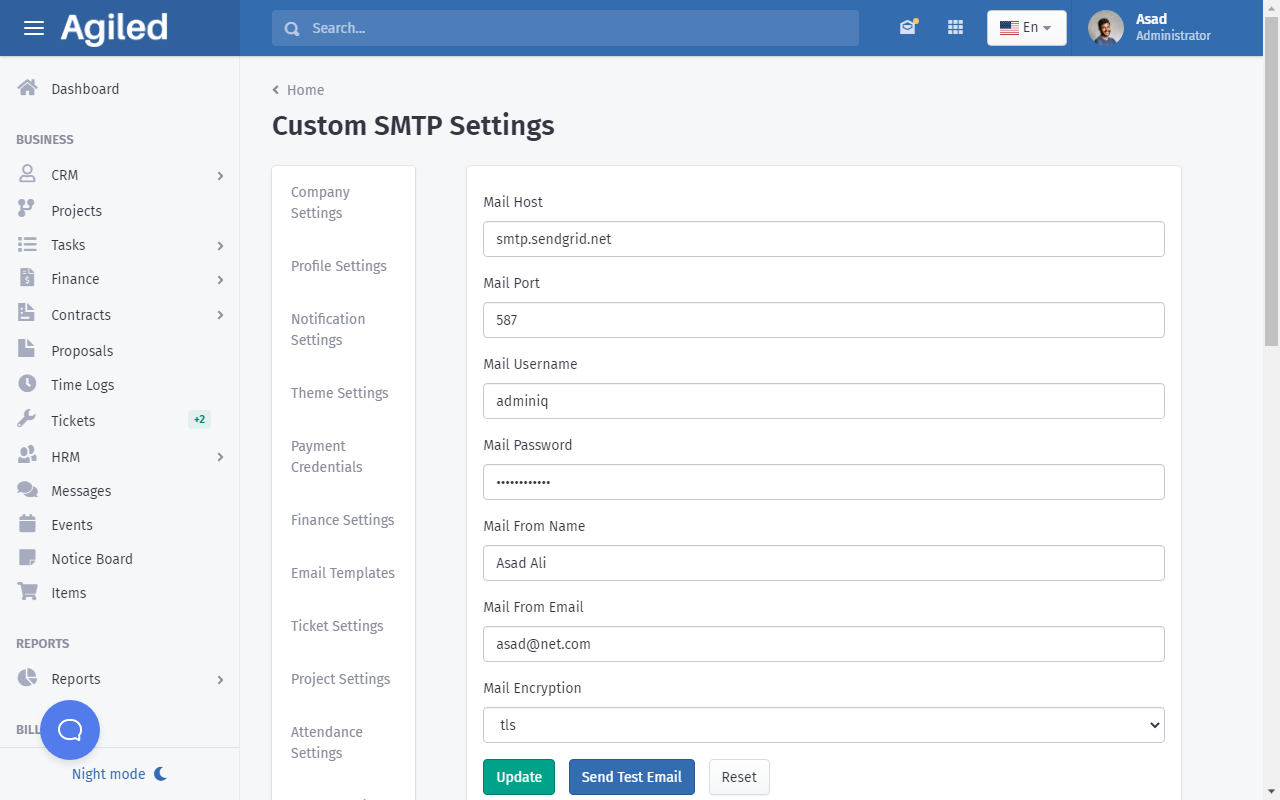Click into the Mail Host field
Viewport: 1280px width, 800px height.
(823, 239)
